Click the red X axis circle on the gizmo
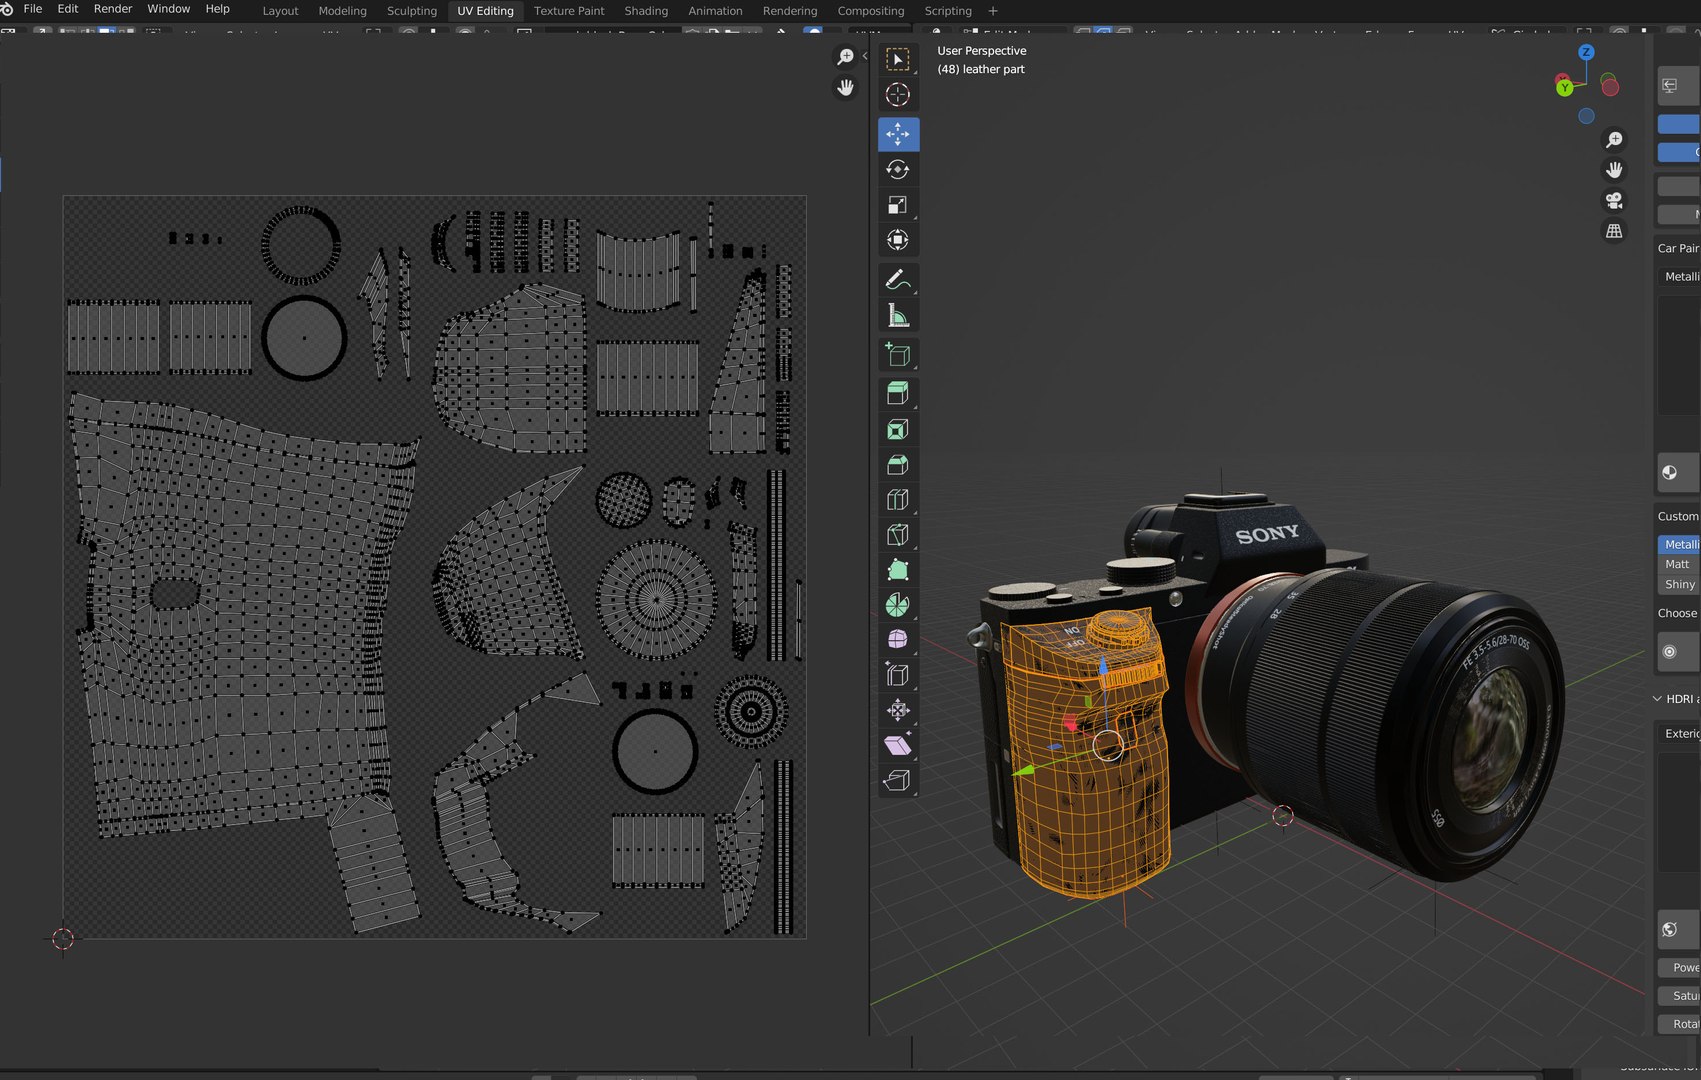 [x=1610, y=87]
